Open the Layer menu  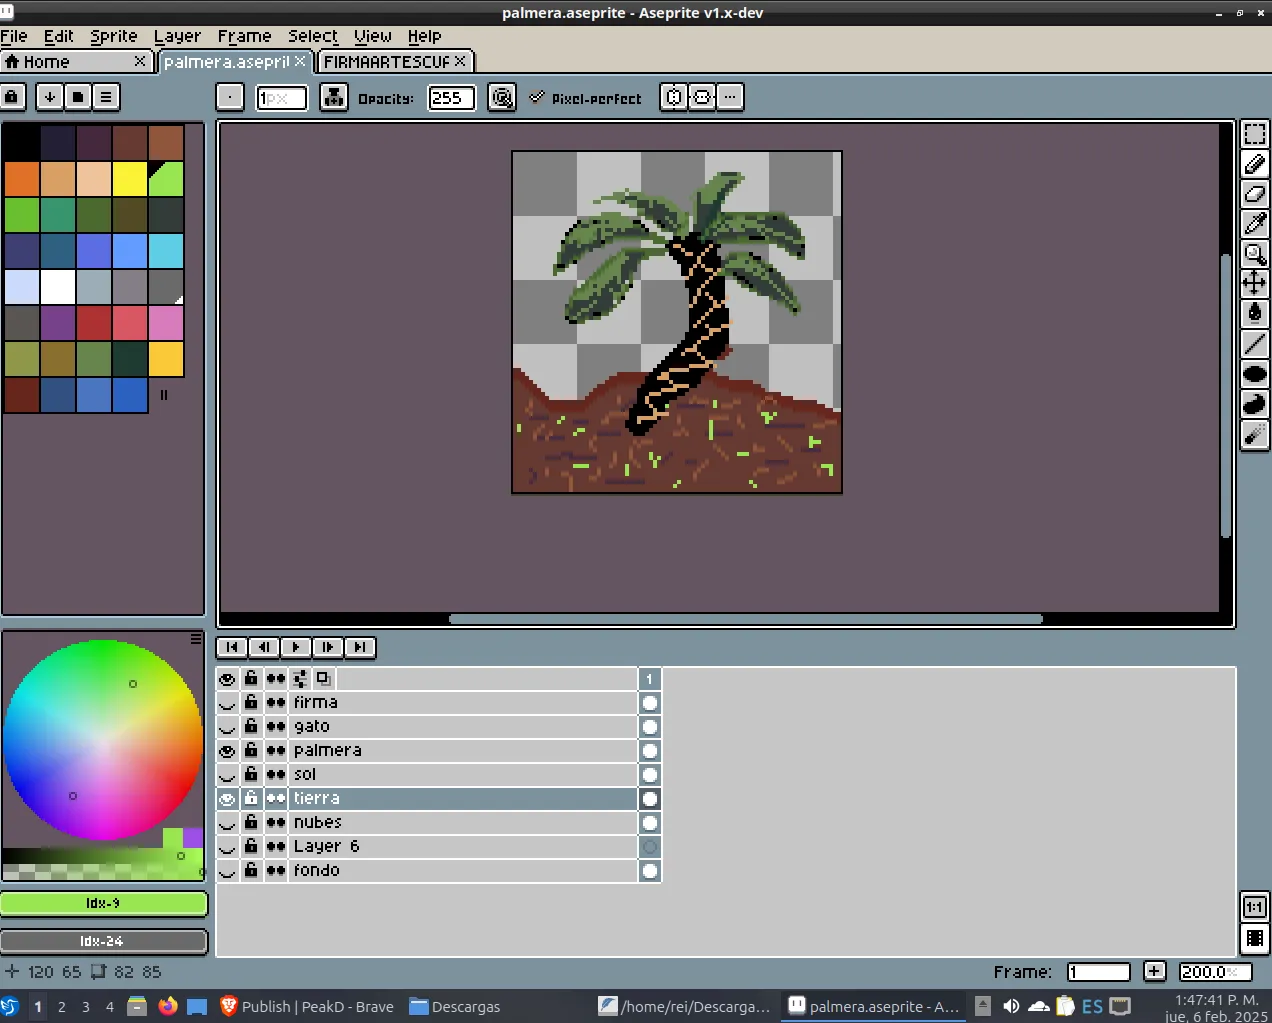click(x=177, y=36)
